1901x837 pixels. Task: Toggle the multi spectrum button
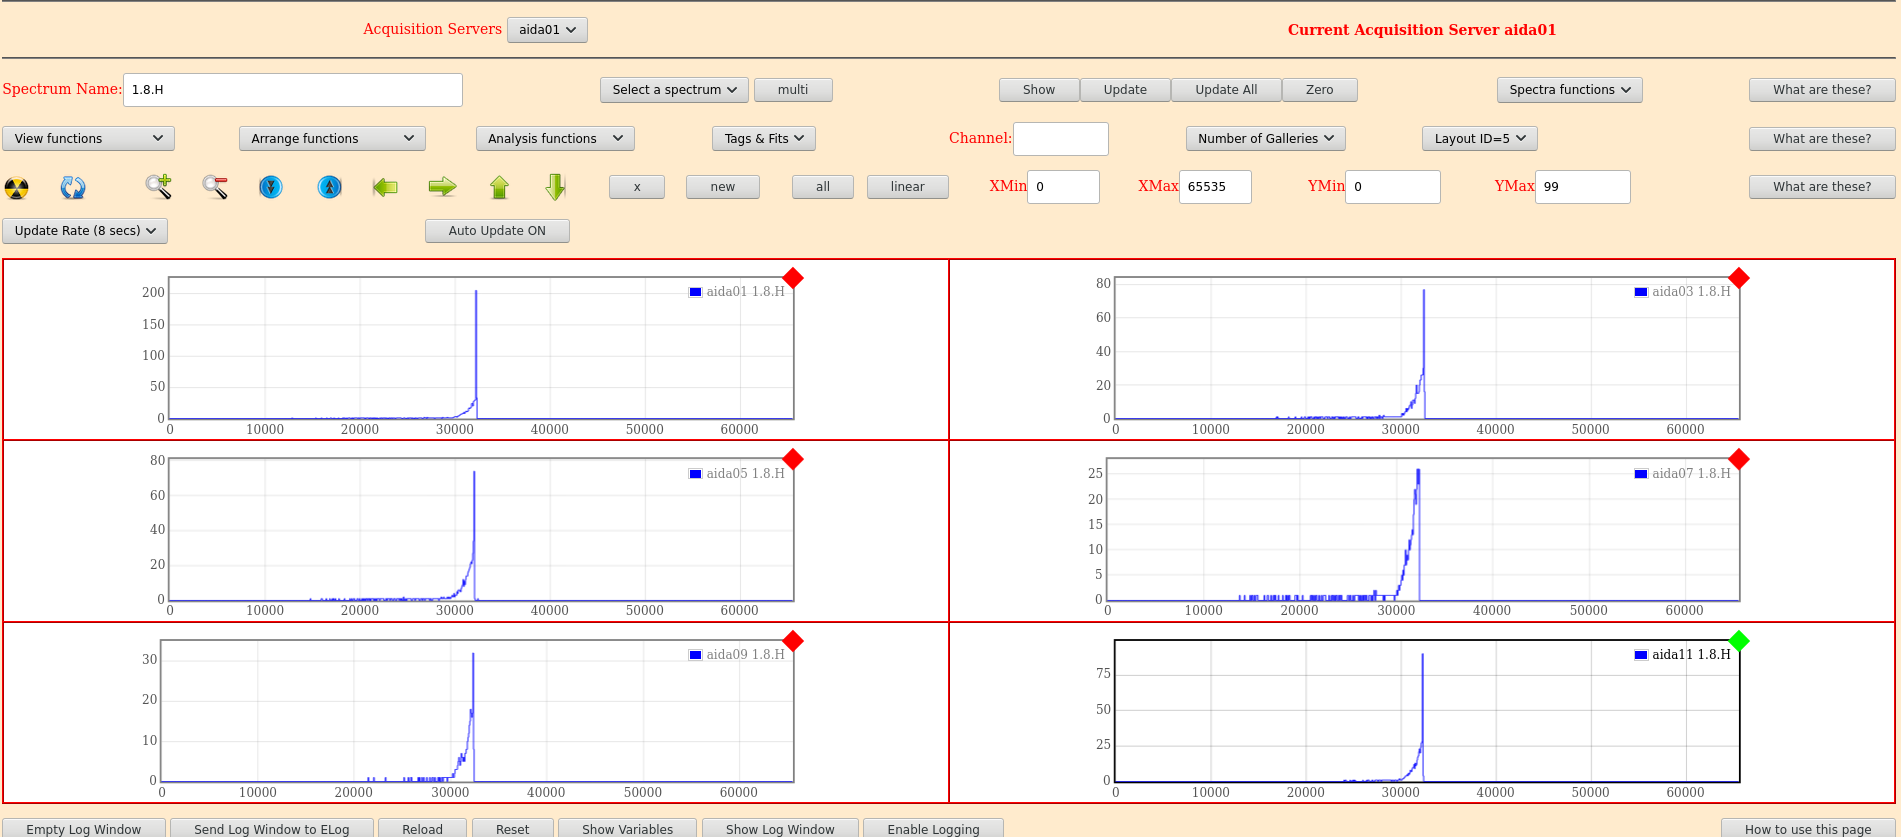click(x=792, y=90)
